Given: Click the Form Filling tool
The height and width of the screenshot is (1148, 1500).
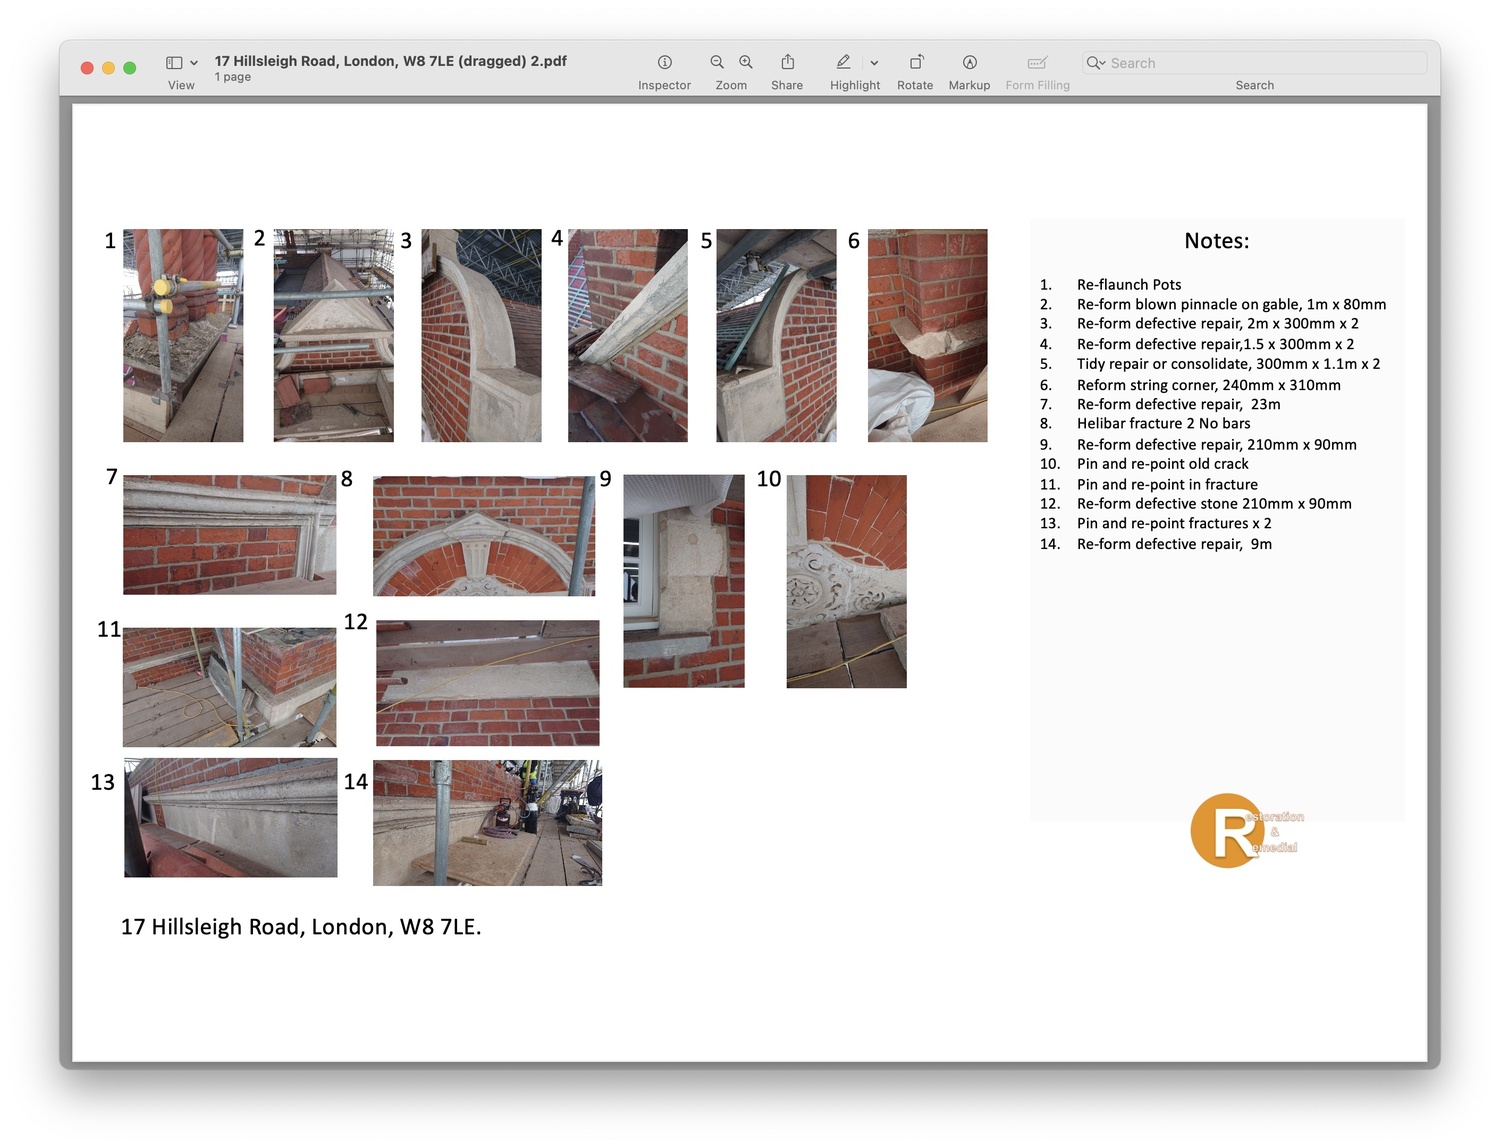Looking at the screenshot, I should 1037,62.
